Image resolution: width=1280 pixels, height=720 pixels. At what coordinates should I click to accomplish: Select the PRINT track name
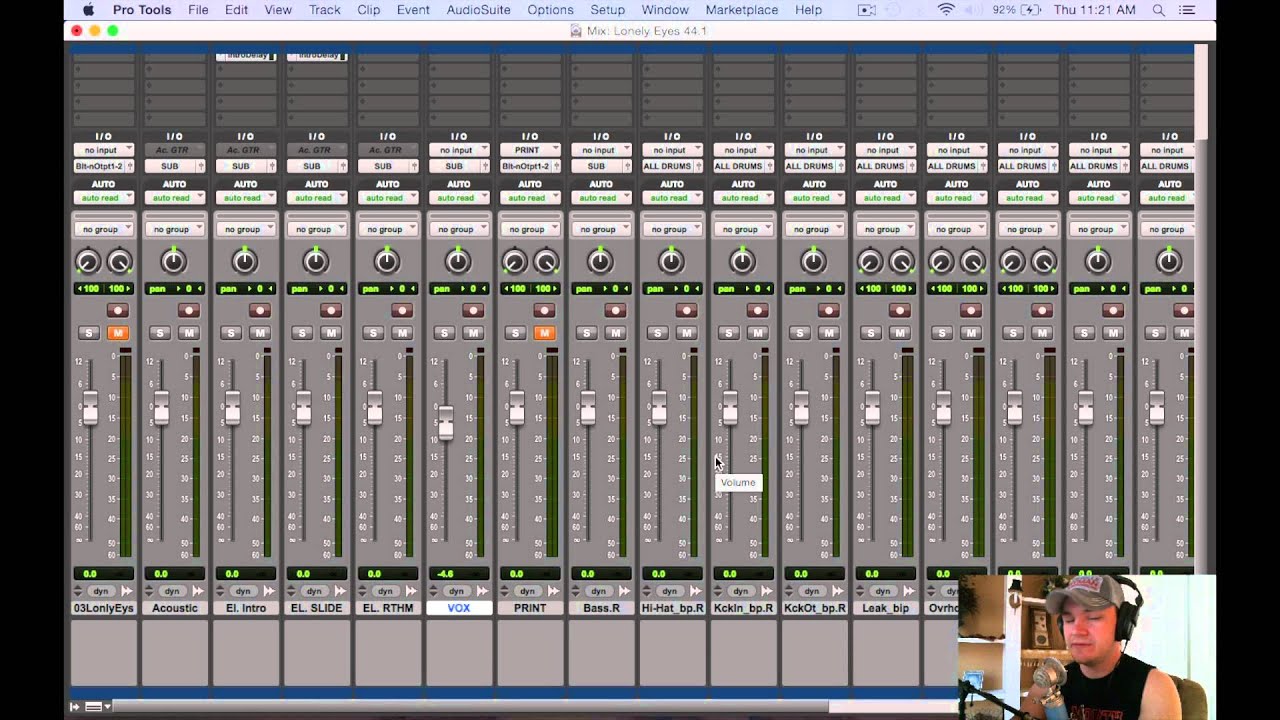click(529, 608)
